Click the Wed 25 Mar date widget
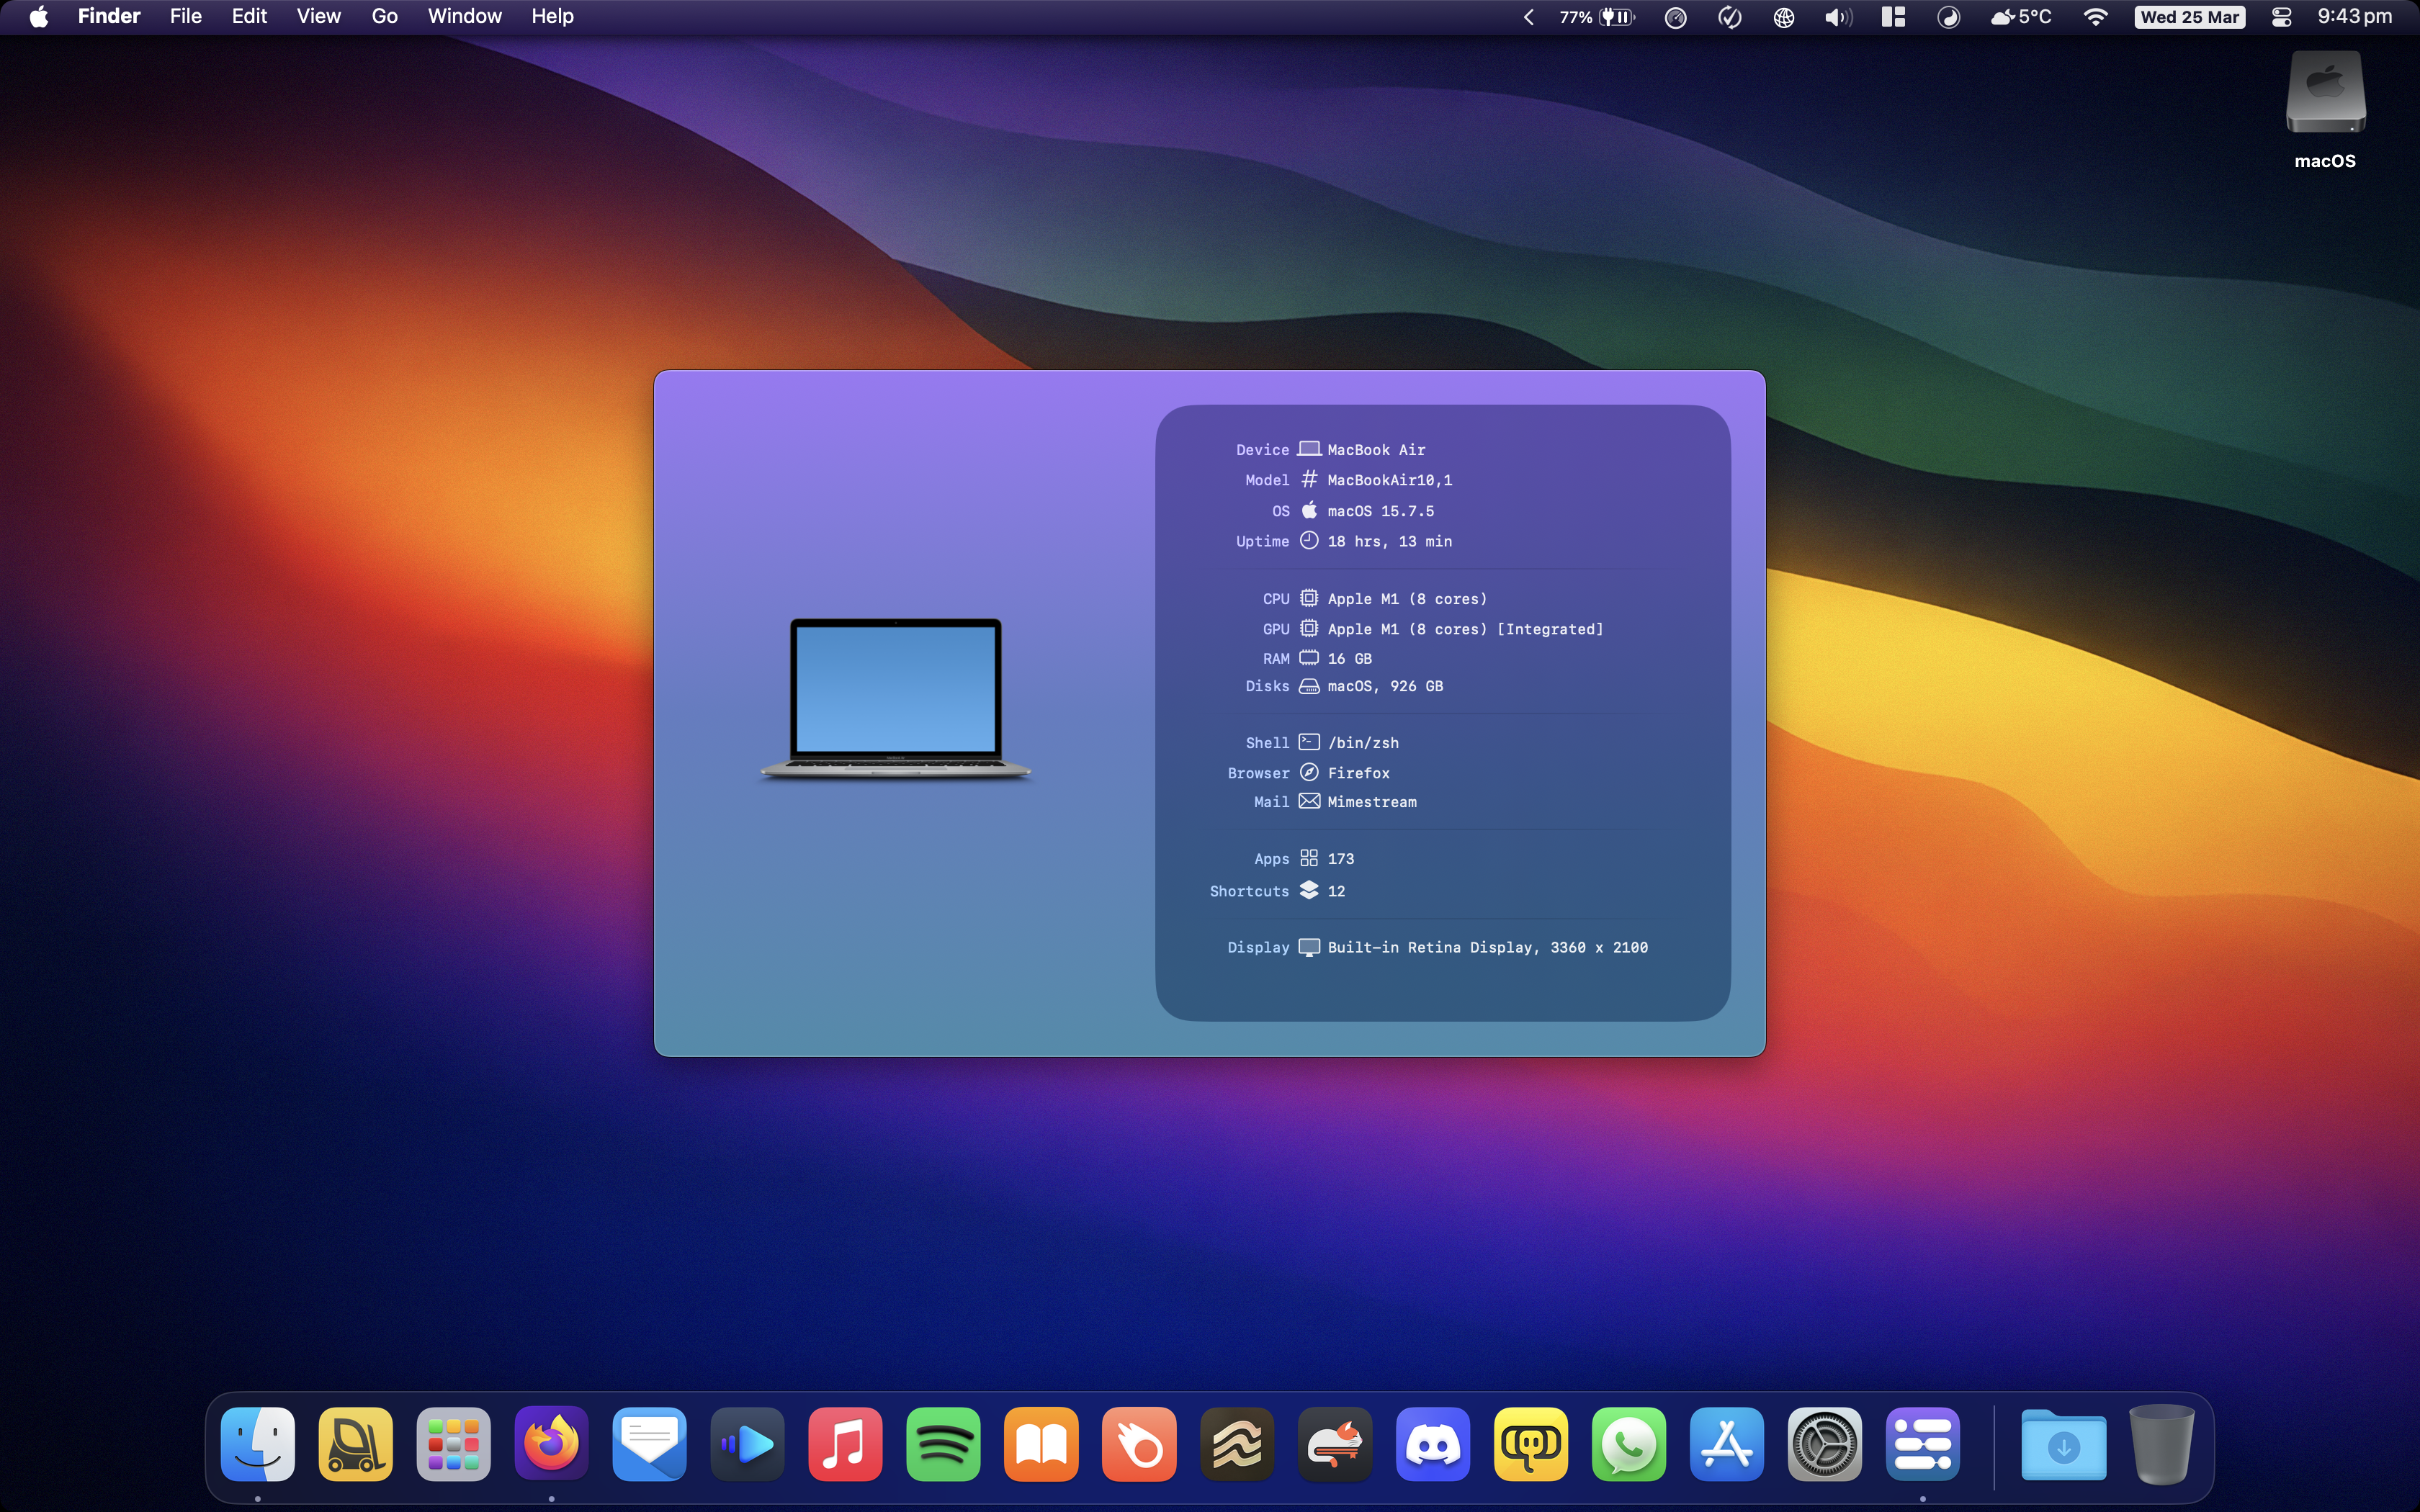Screen dimensions: 2420x1512 (2190, 17)
